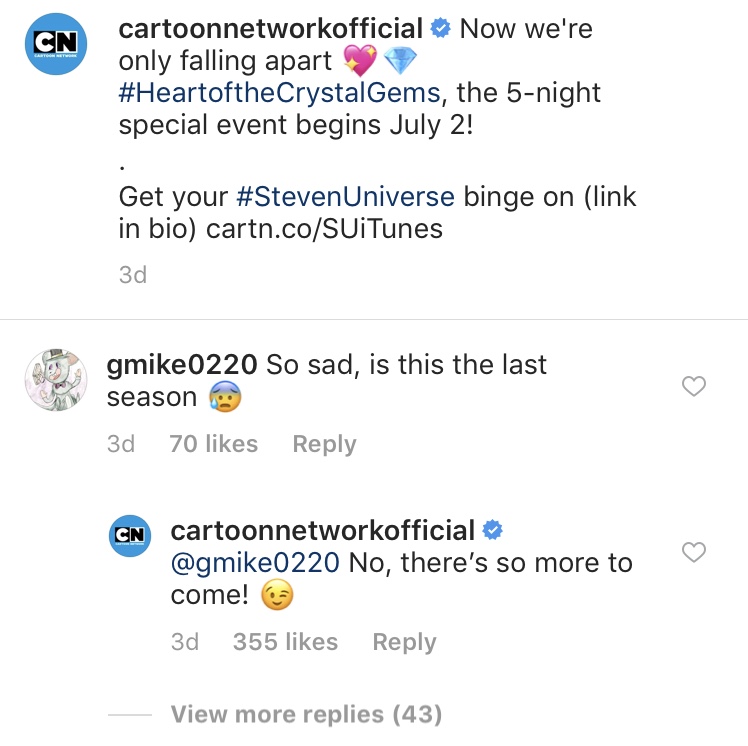View the 355 likes list
The height and width of the screenshot is (746, 748).
coord(285,642)
